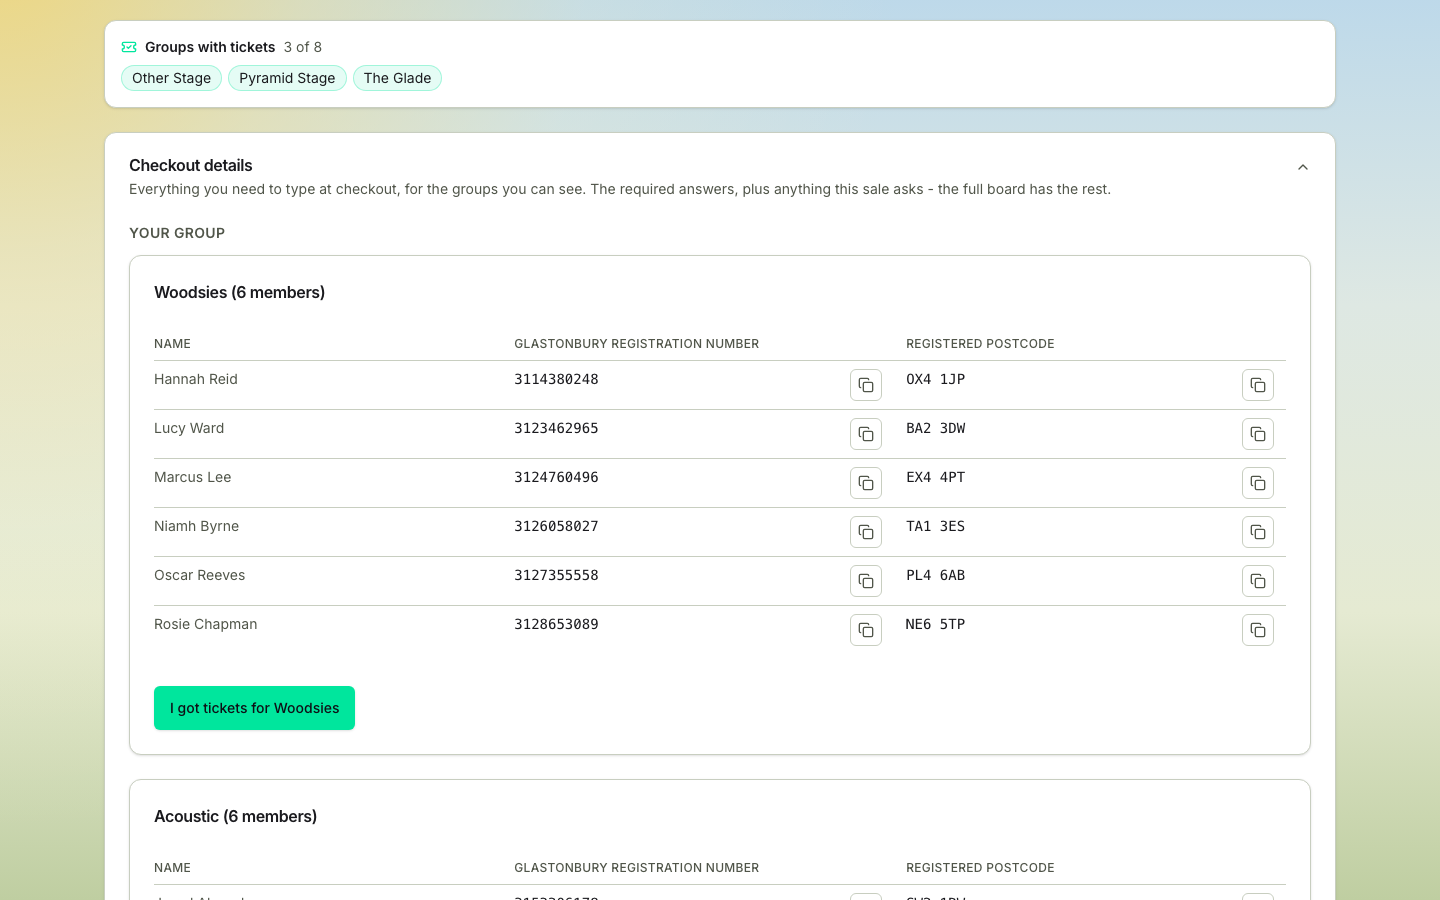Click registration number 3126058027
The image size is (1440, 900).
(556, 526)
